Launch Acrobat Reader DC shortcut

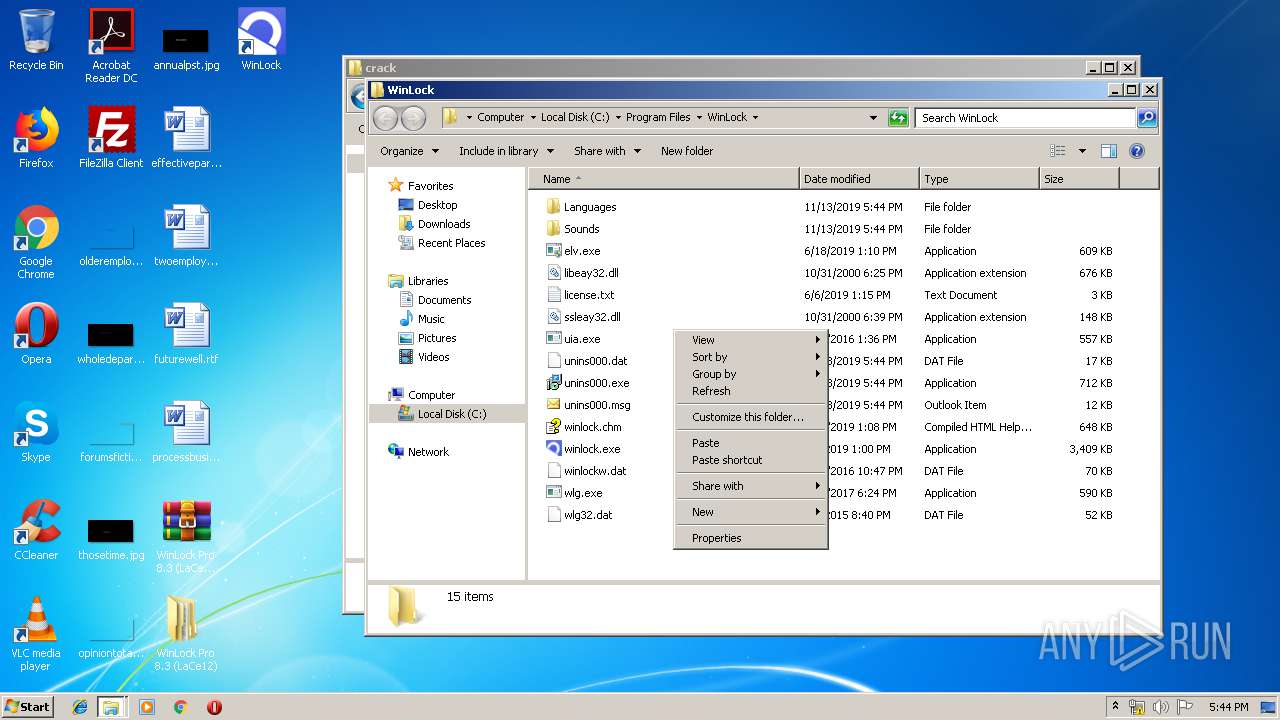(x=111, y=45)
